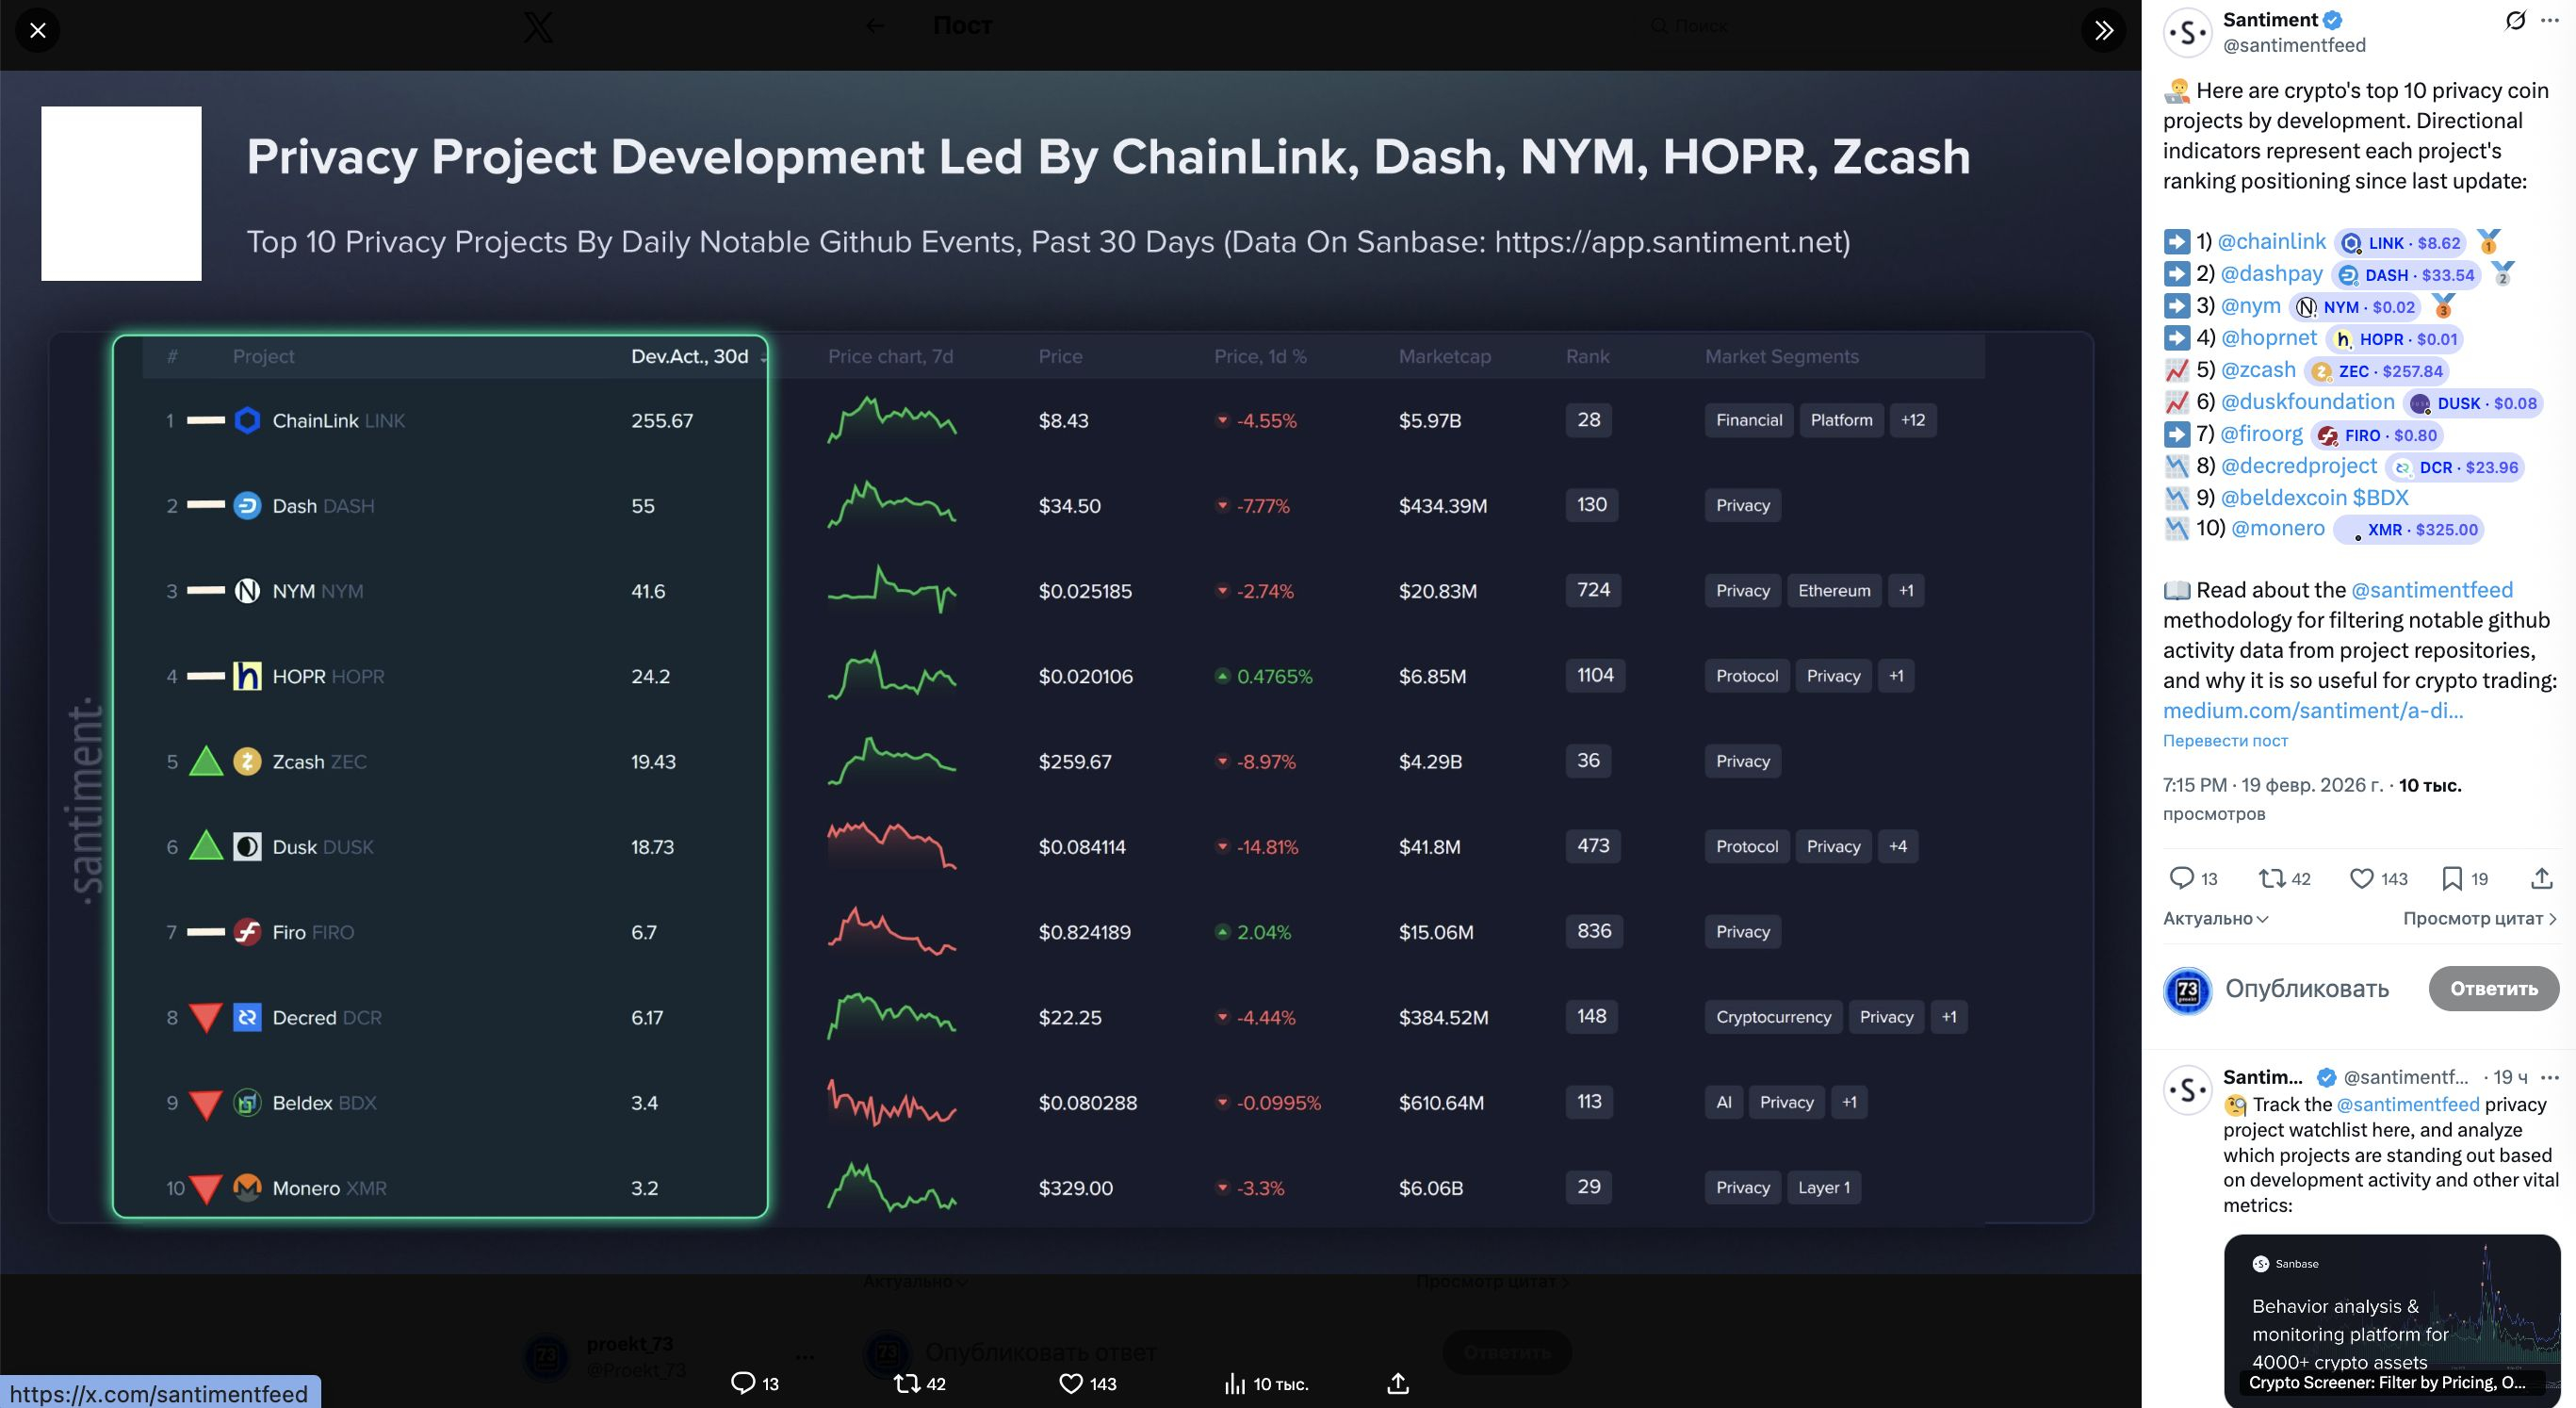Close the image viewer with X button
The image size is (2576, 1408).
38,30
